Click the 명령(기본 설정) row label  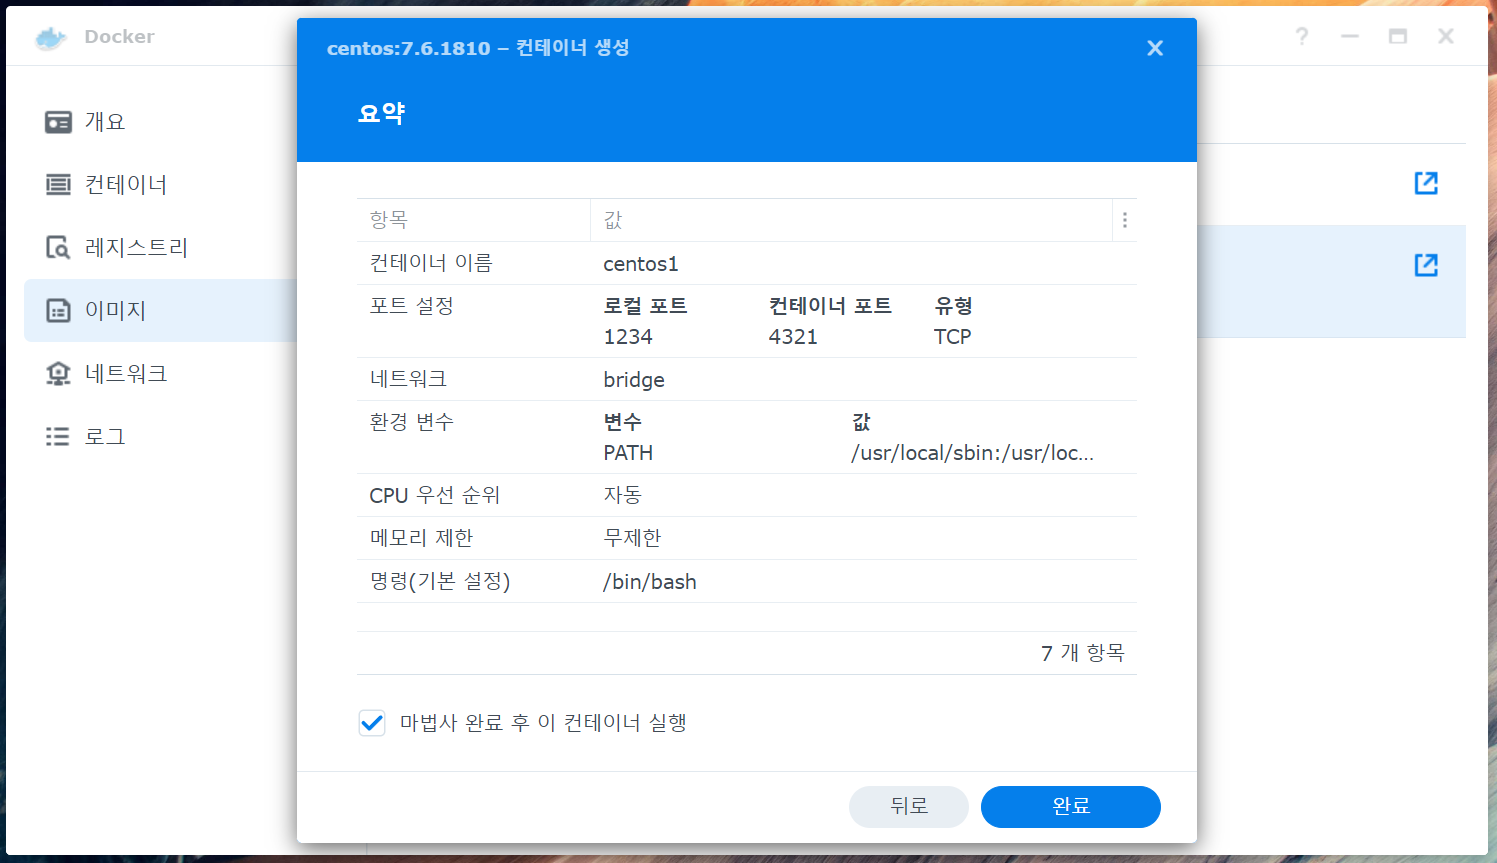pyautogui.click(x=440, y=581)
